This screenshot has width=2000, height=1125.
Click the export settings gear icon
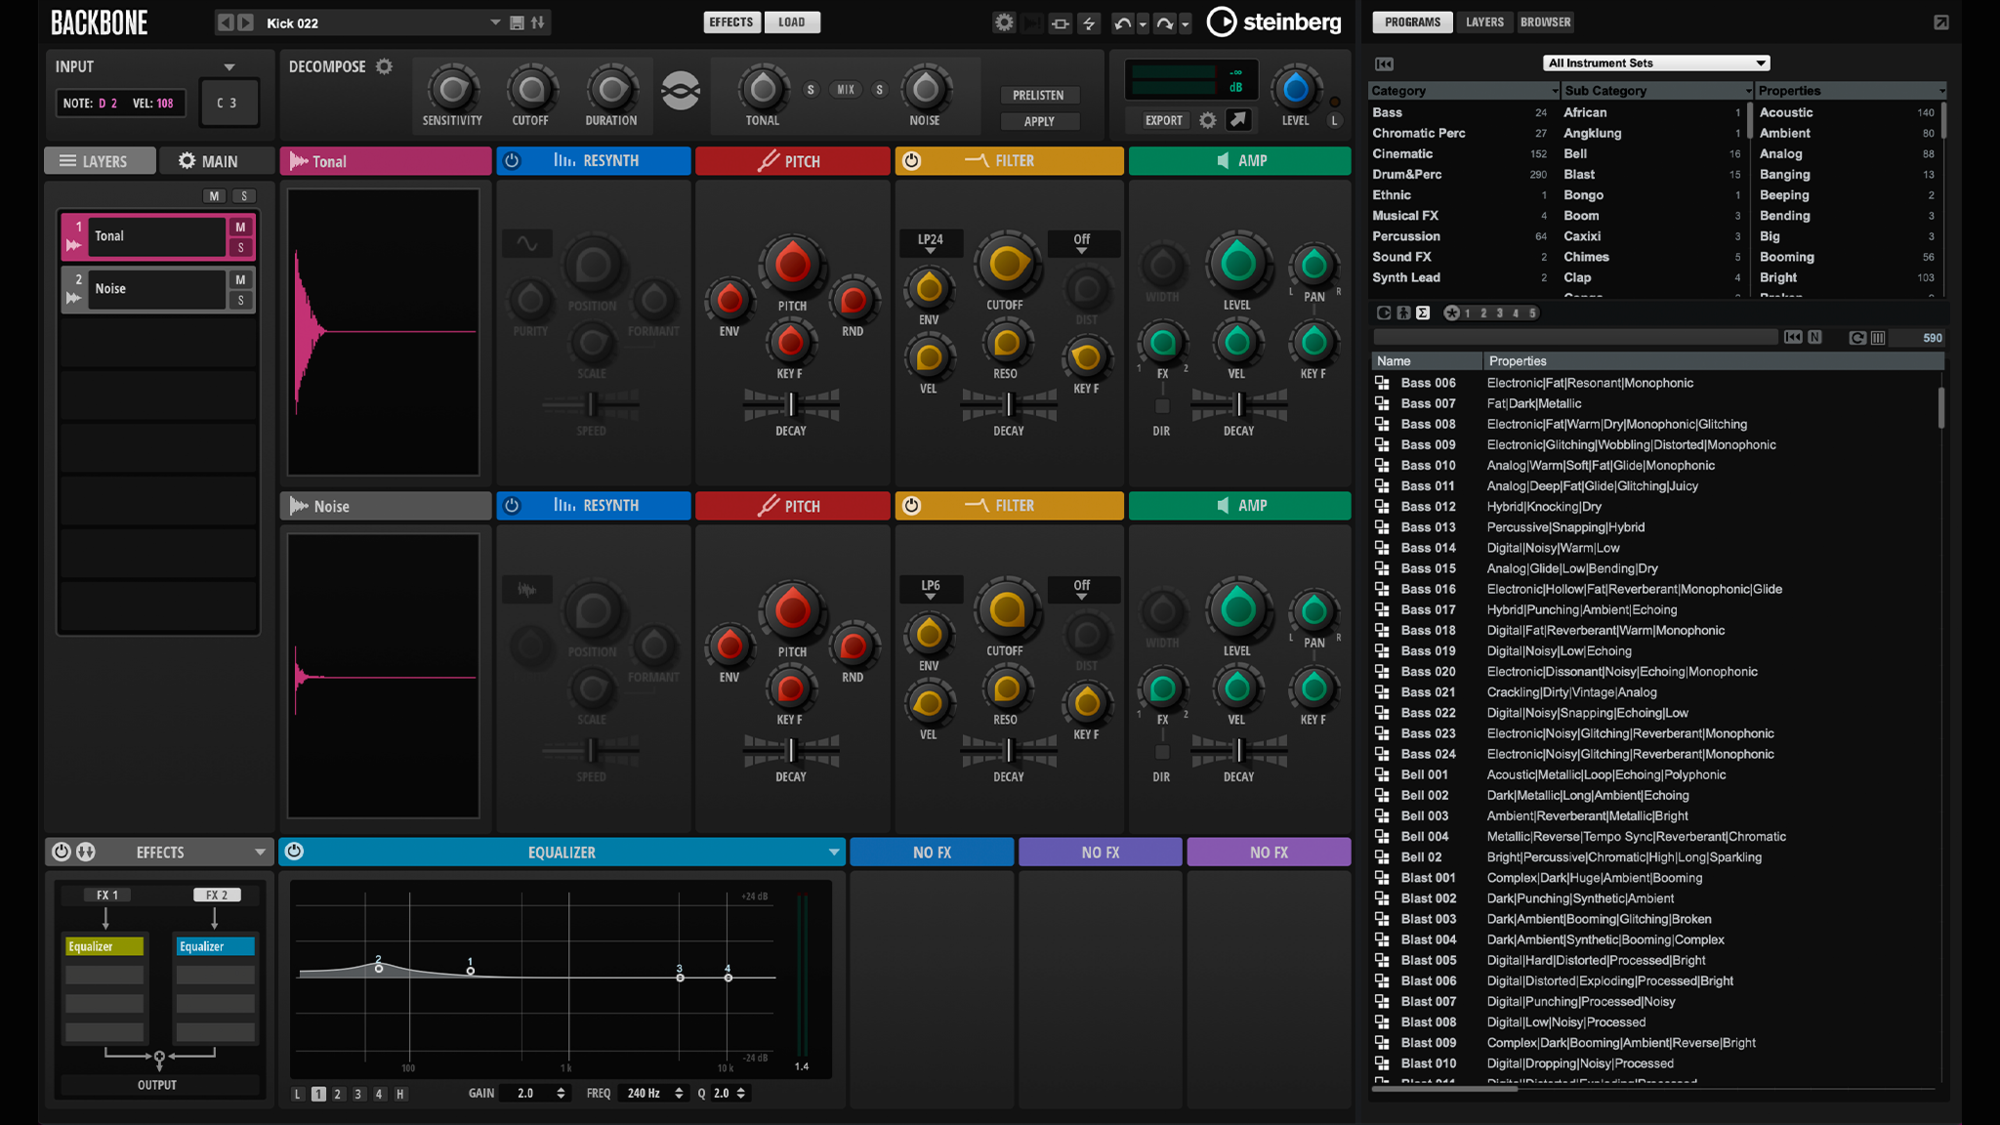1208,120
